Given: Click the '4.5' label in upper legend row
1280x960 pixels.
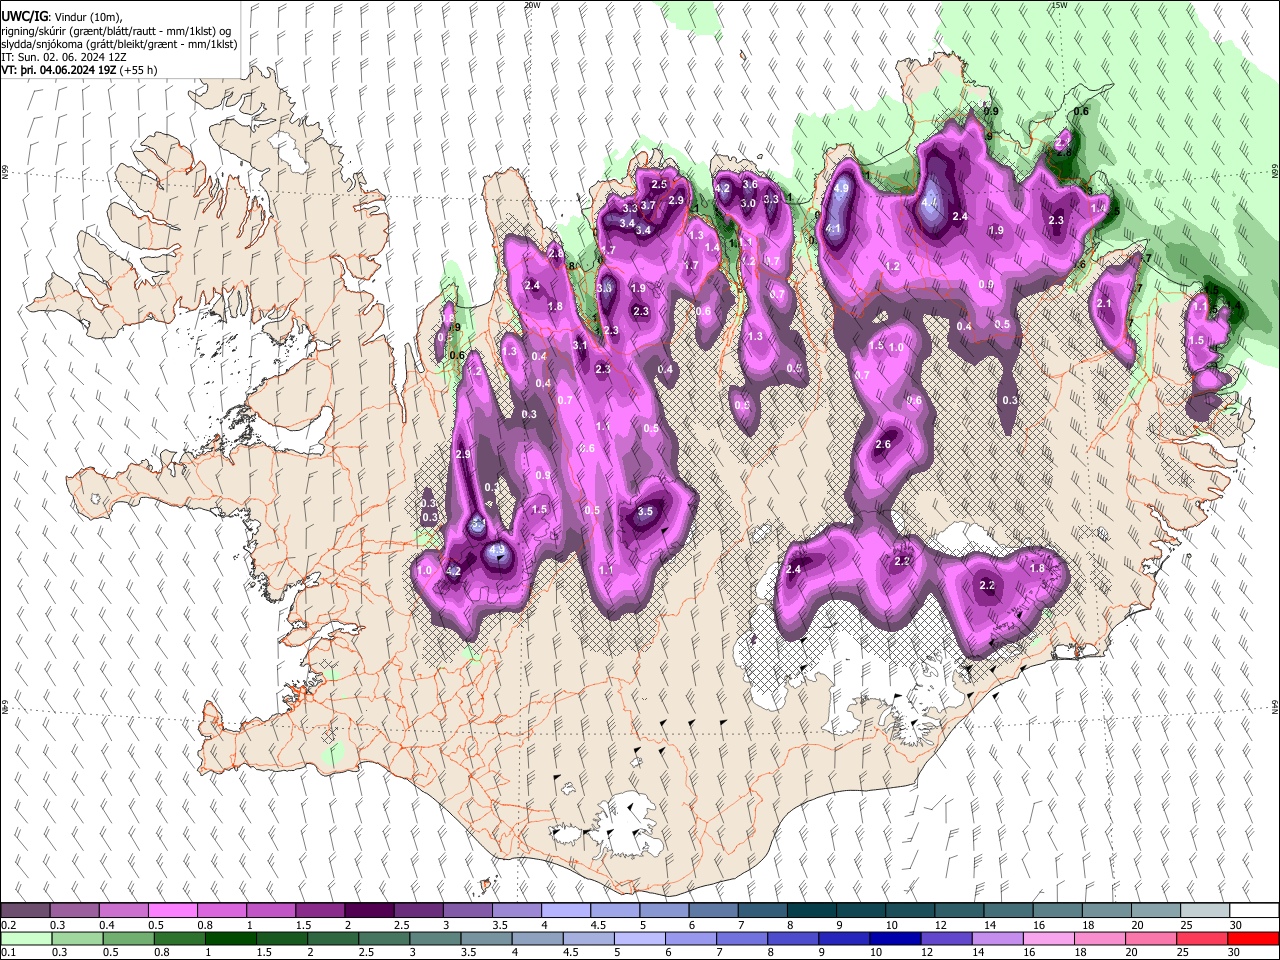Looking at the screenshot, I should [598, 925].
